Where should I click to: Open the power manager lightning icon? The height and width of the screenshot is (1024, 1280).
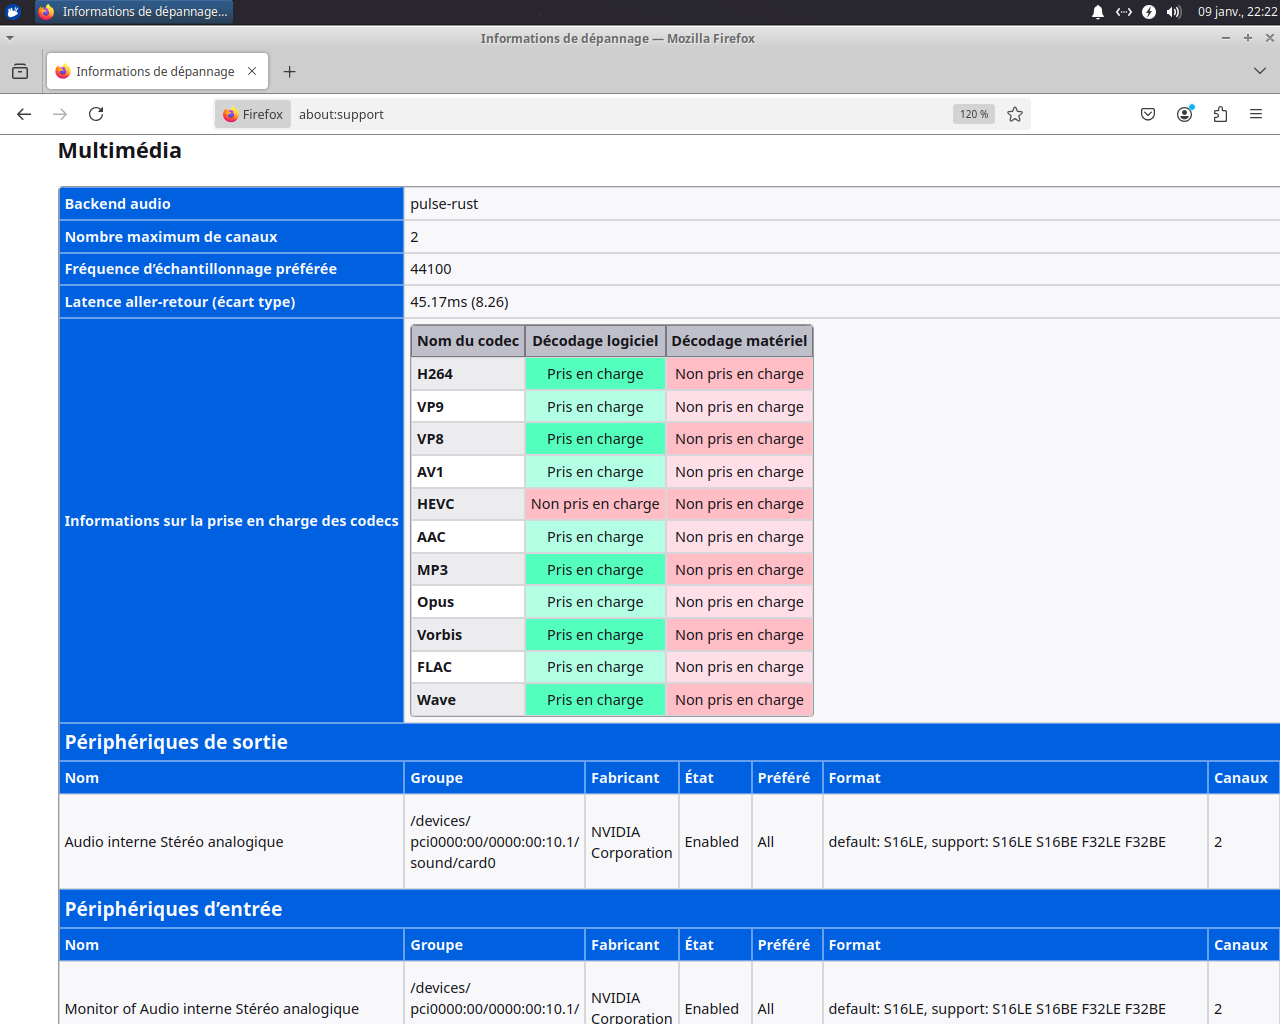1149,12
